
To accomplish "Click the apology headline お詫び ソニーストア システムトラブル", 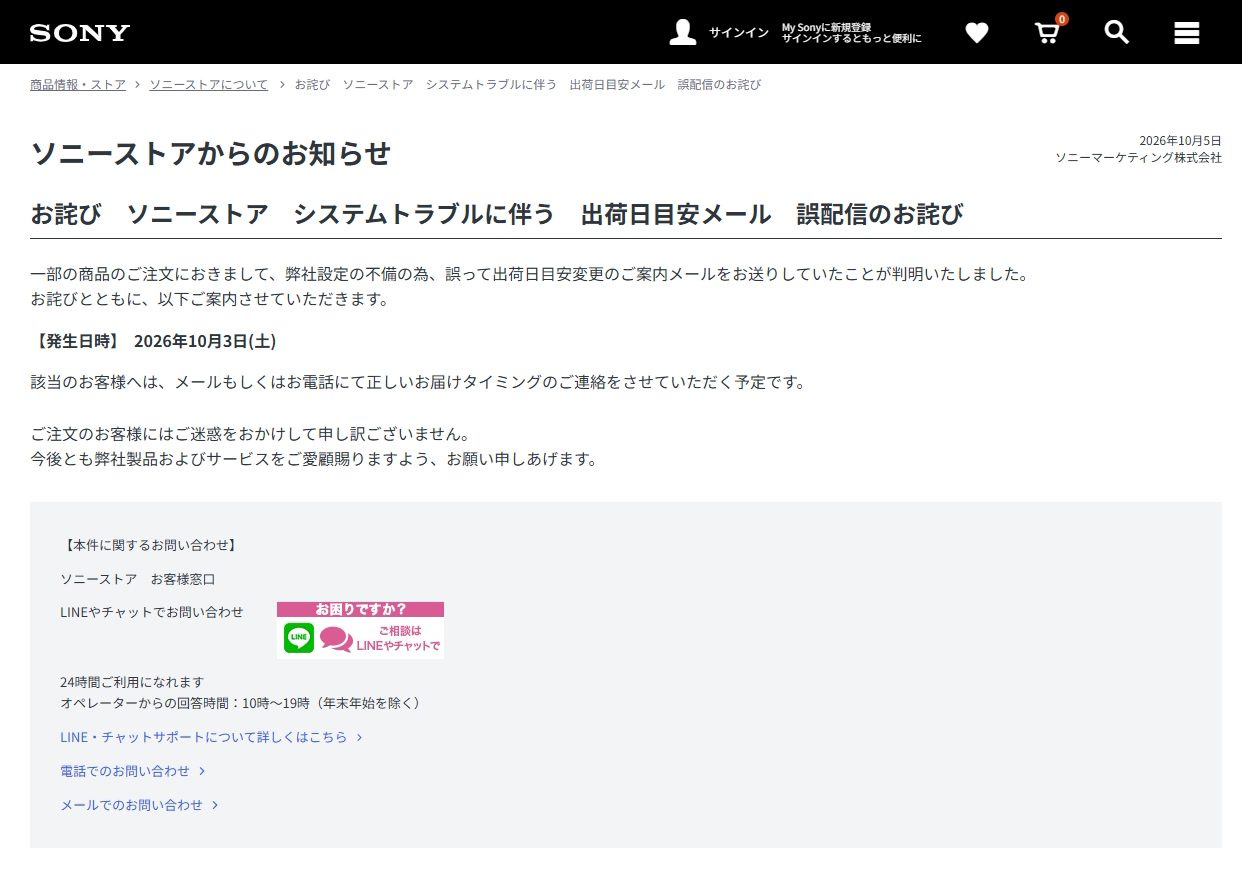I will pos(497,214).
